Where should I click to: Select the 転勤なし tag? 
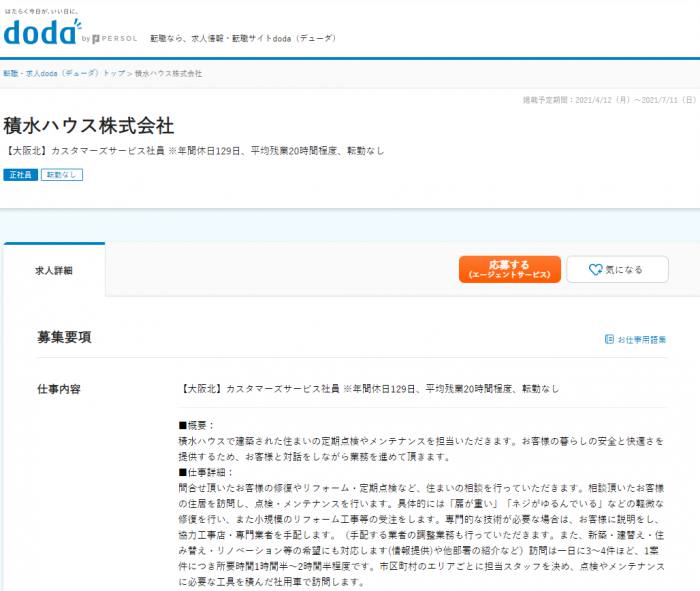62,175
